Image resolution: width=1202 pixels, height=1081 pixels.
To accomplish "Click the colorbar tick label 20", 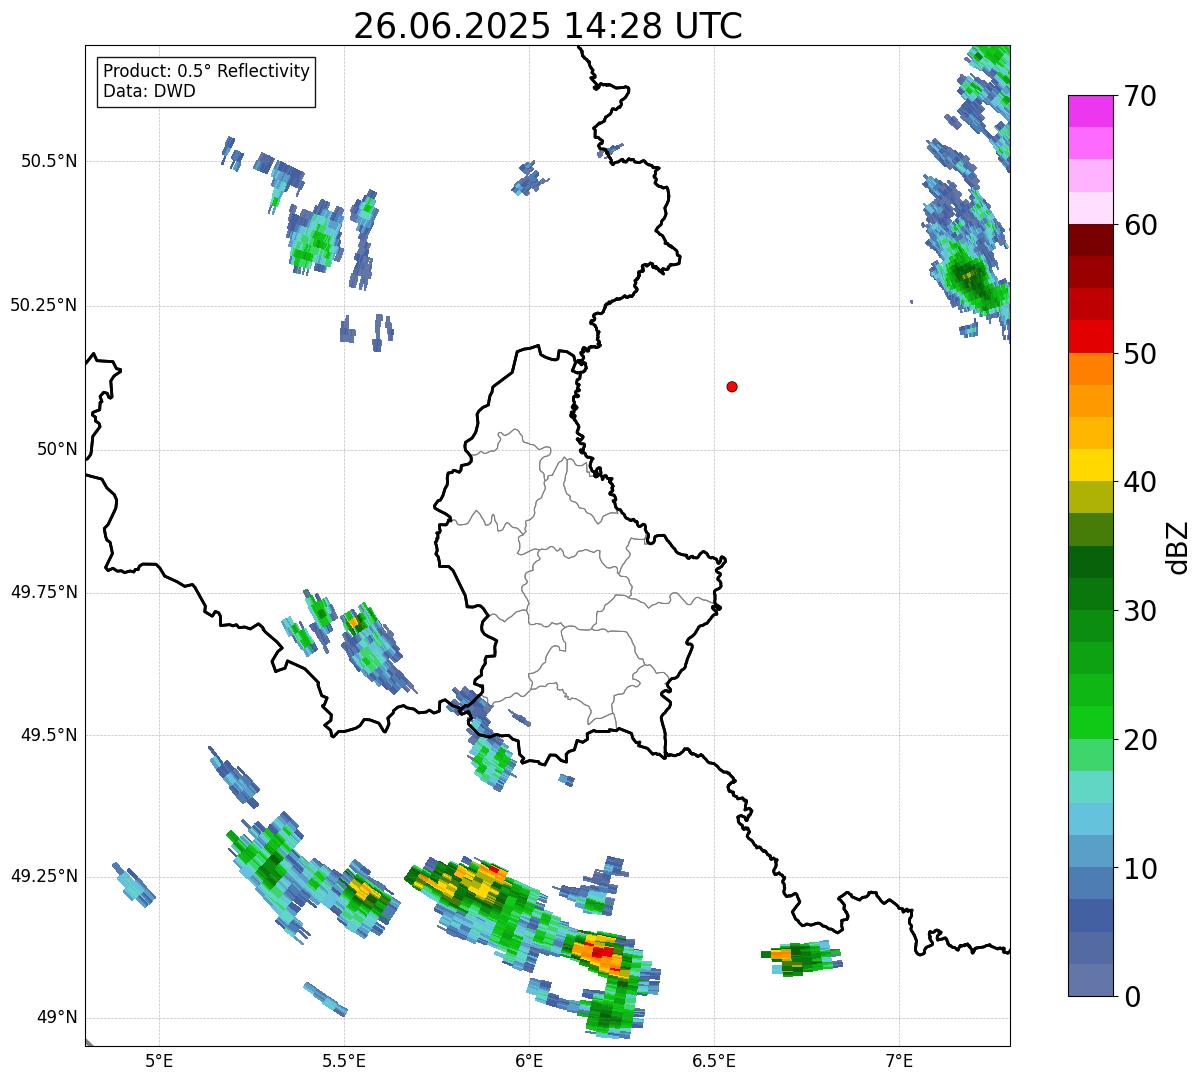I will [1141, 740].
